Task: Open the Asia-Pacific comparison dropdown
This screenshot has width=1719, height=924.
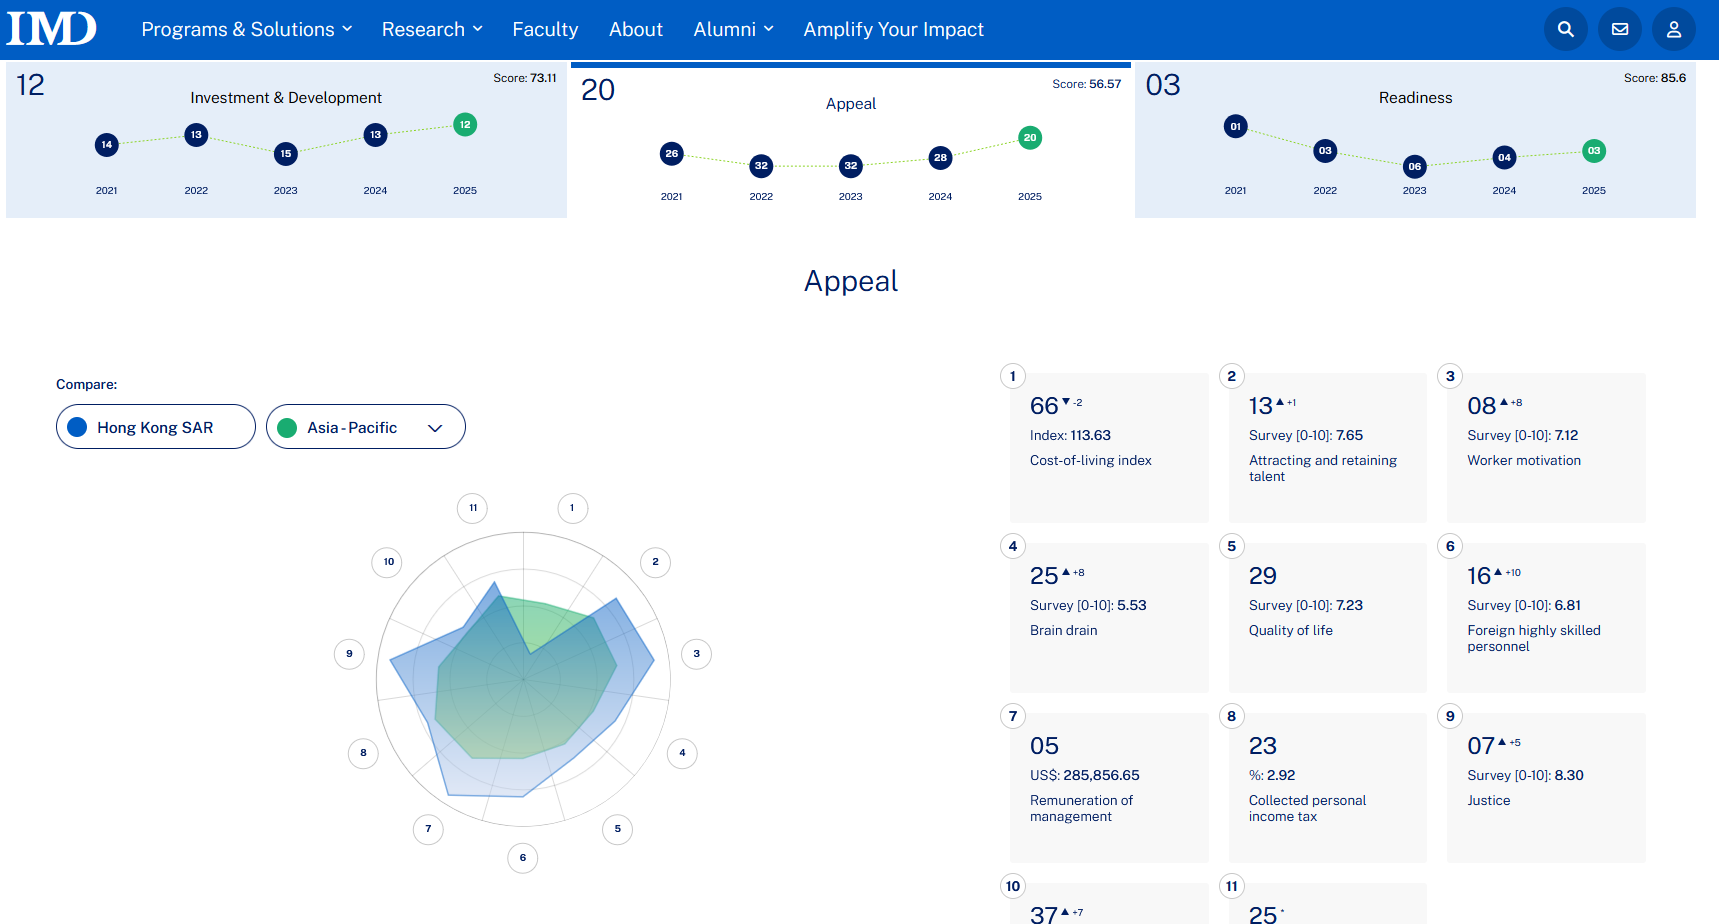Action: (x=366, y=427)
